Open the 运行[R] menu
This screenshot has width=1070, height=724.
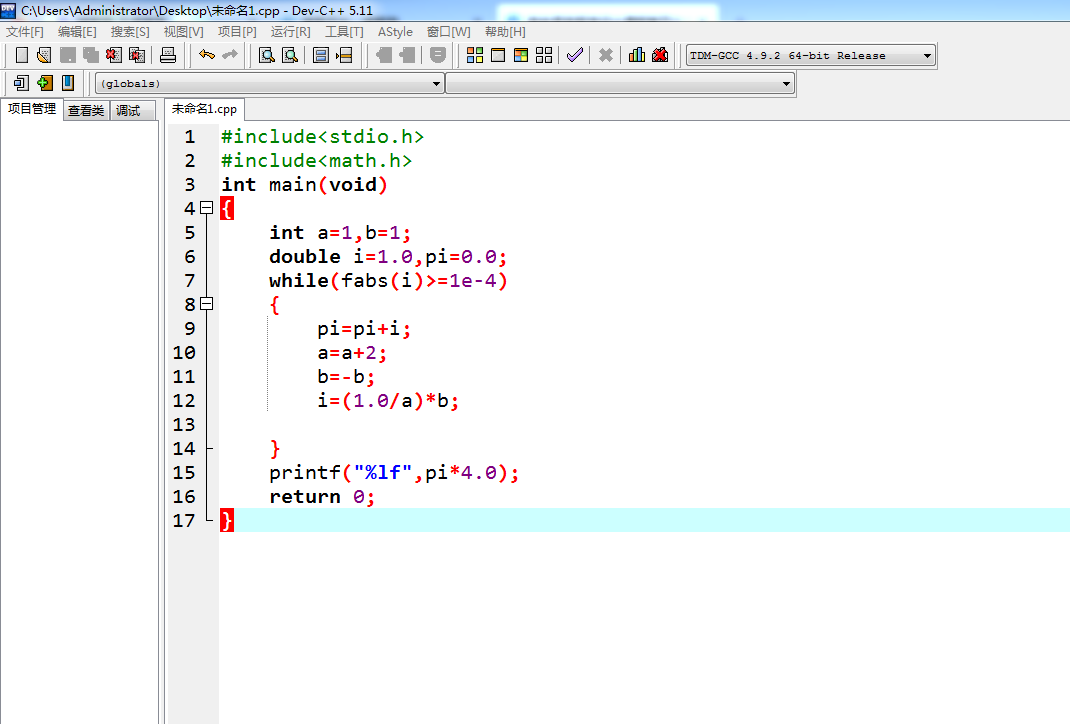point(290,32)
